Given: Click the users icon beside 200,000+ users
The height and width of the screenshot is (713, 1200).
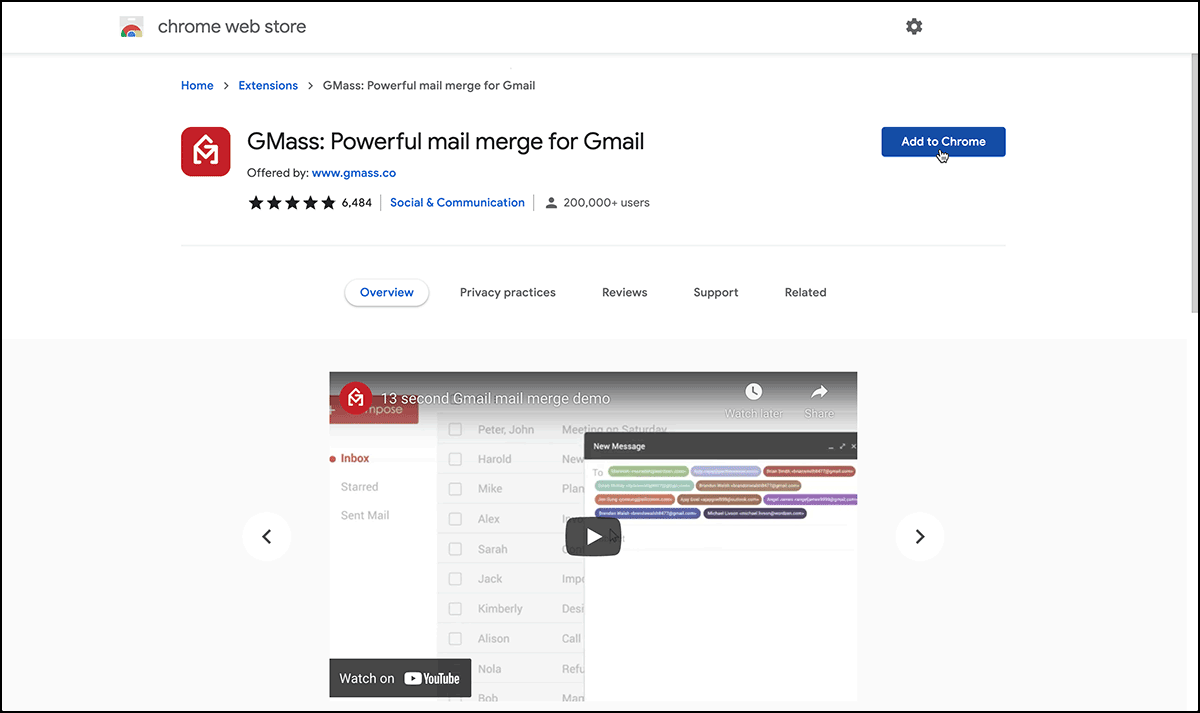Looking at the screenshot, I should coord(551,202).
